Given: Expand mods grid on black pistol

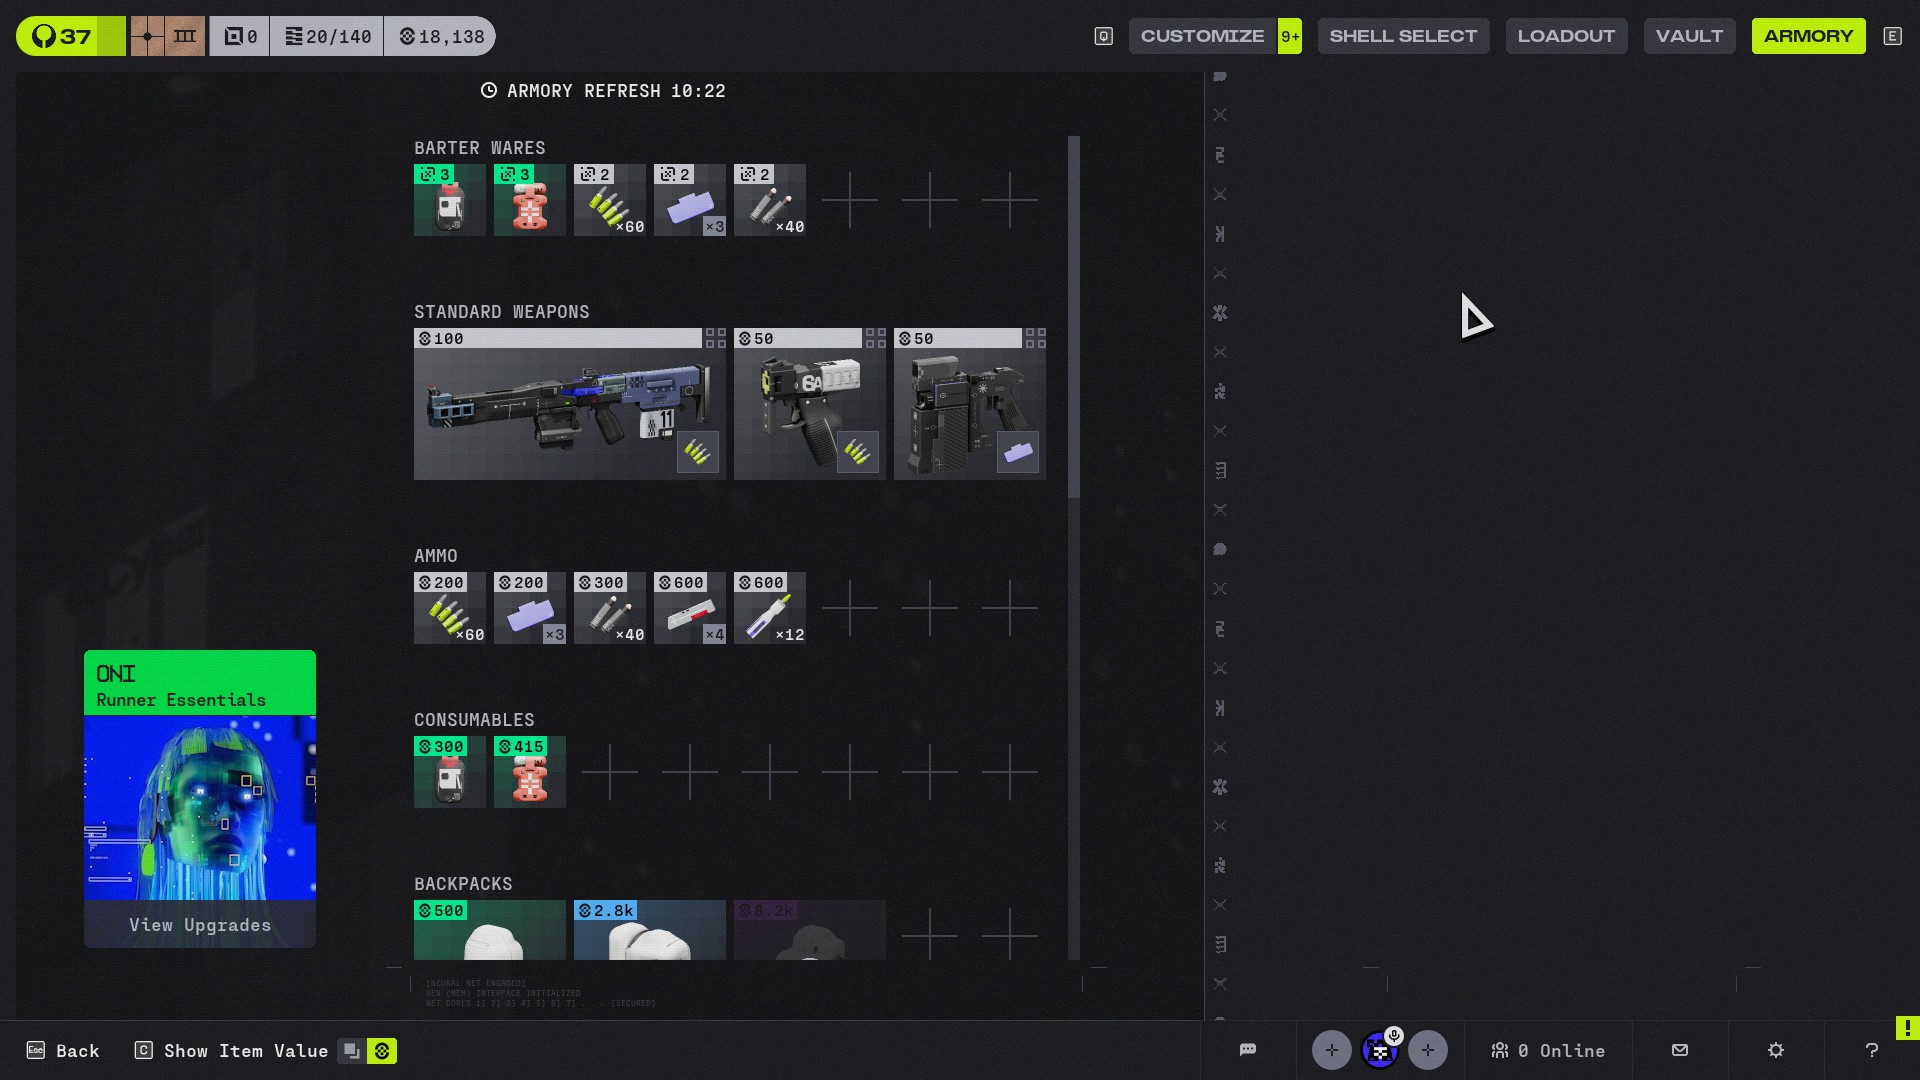Looking at the screenshot, I should tap(1035, 338).
